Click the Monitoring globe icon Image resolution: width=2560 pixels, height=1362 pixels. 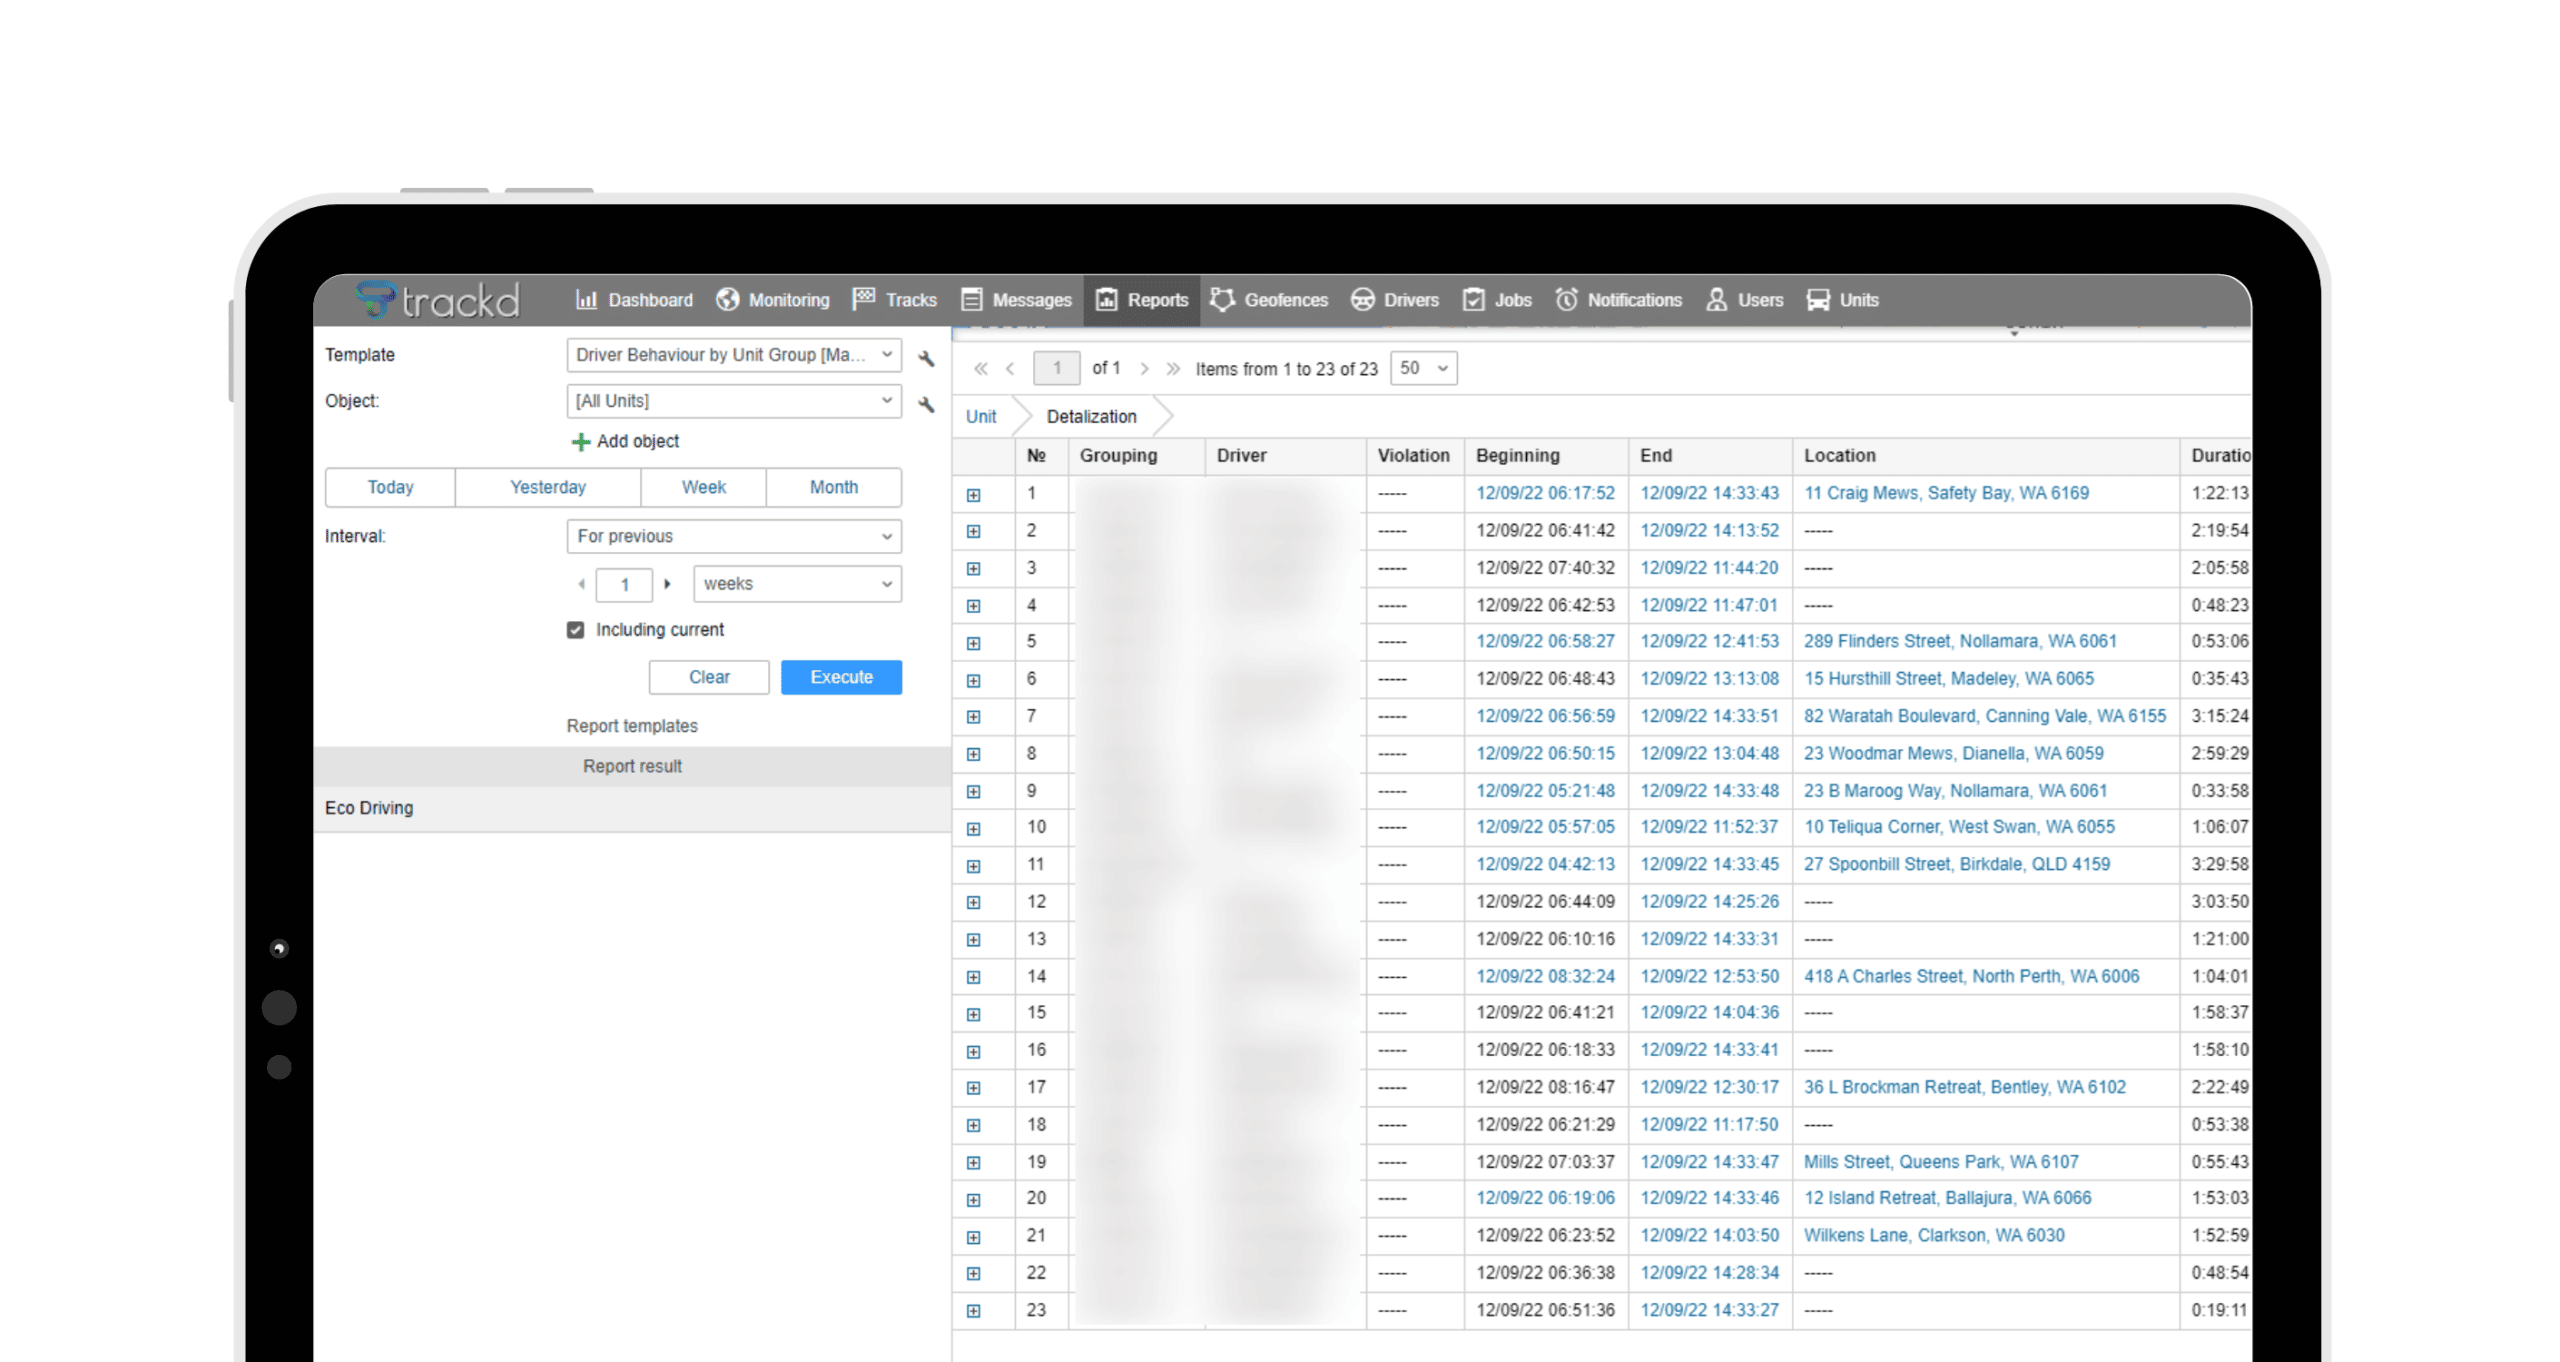click(x=727, y=300)
